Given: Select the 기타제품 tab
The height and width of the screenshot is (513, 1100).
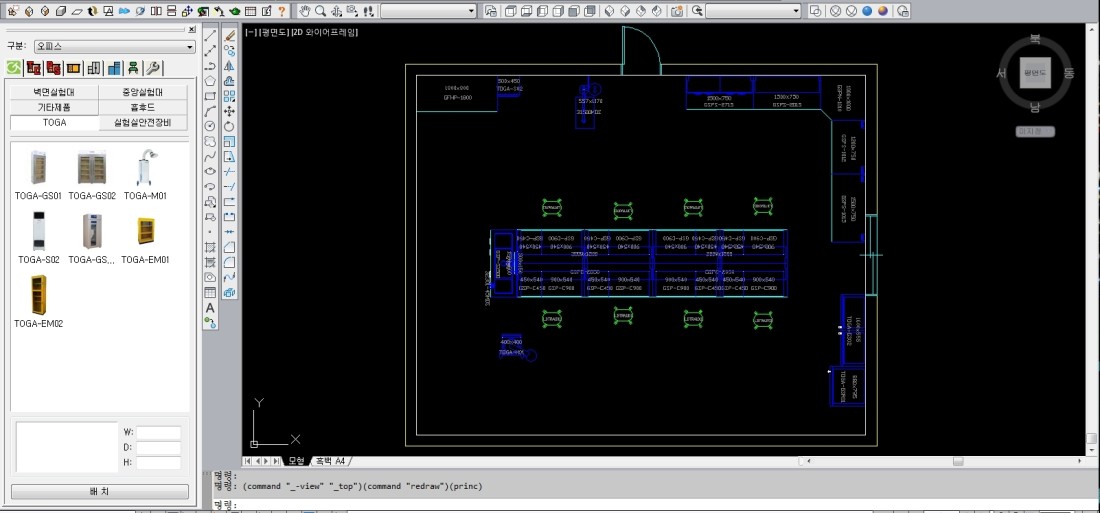Looking at the screenshot, I should point(54,107).
